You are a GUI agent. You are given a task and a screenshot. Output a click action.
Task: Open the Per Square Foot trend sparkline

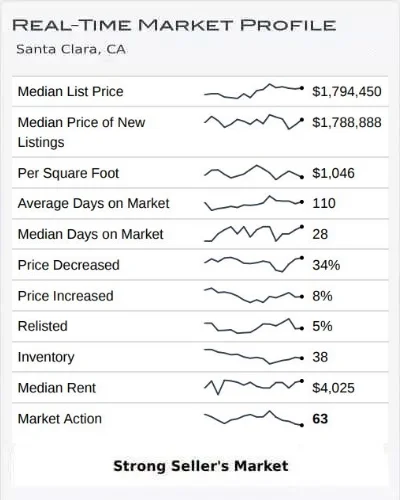pos(254,172)
